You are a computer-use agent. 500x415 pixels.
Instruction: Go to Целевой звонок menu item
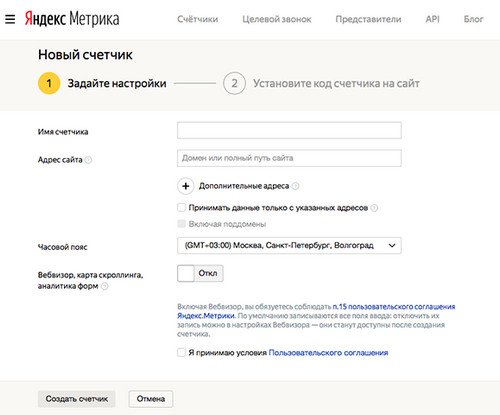coord(277,19)
